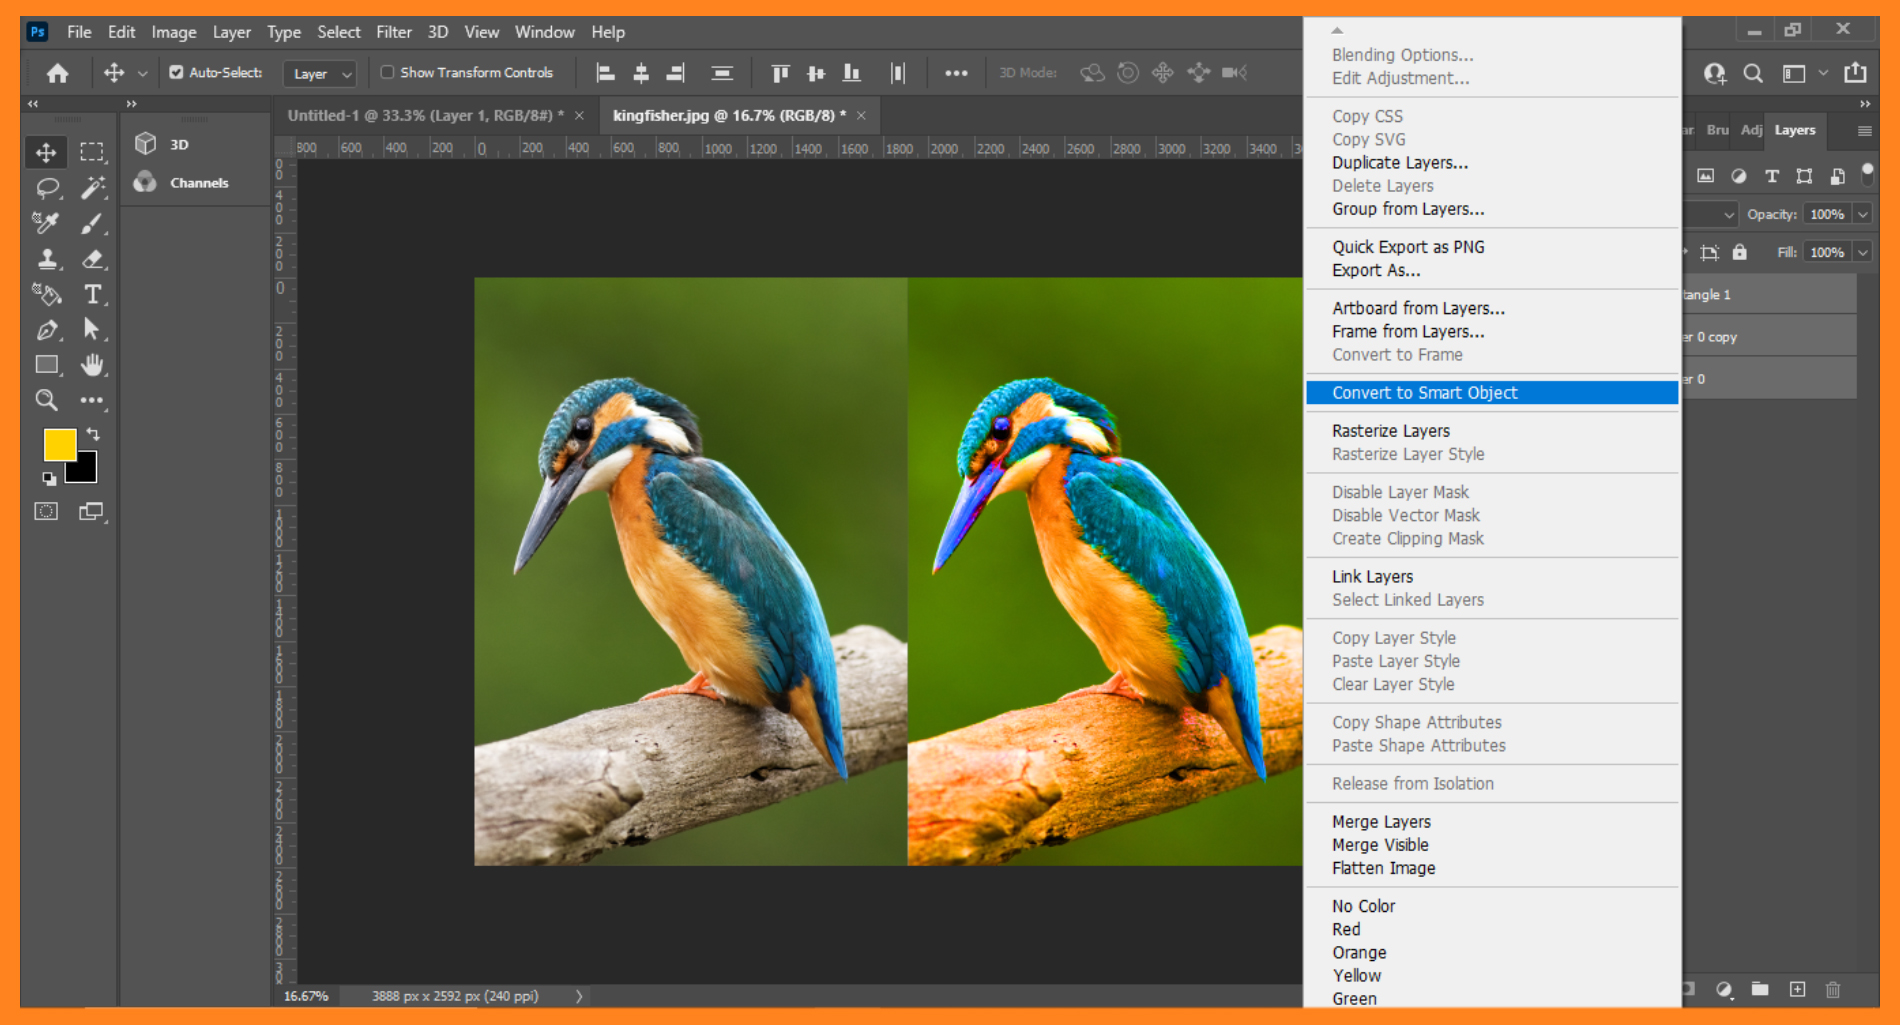
Task: Open the Layer auto-select target dropdown
Action: click(319, 73)
